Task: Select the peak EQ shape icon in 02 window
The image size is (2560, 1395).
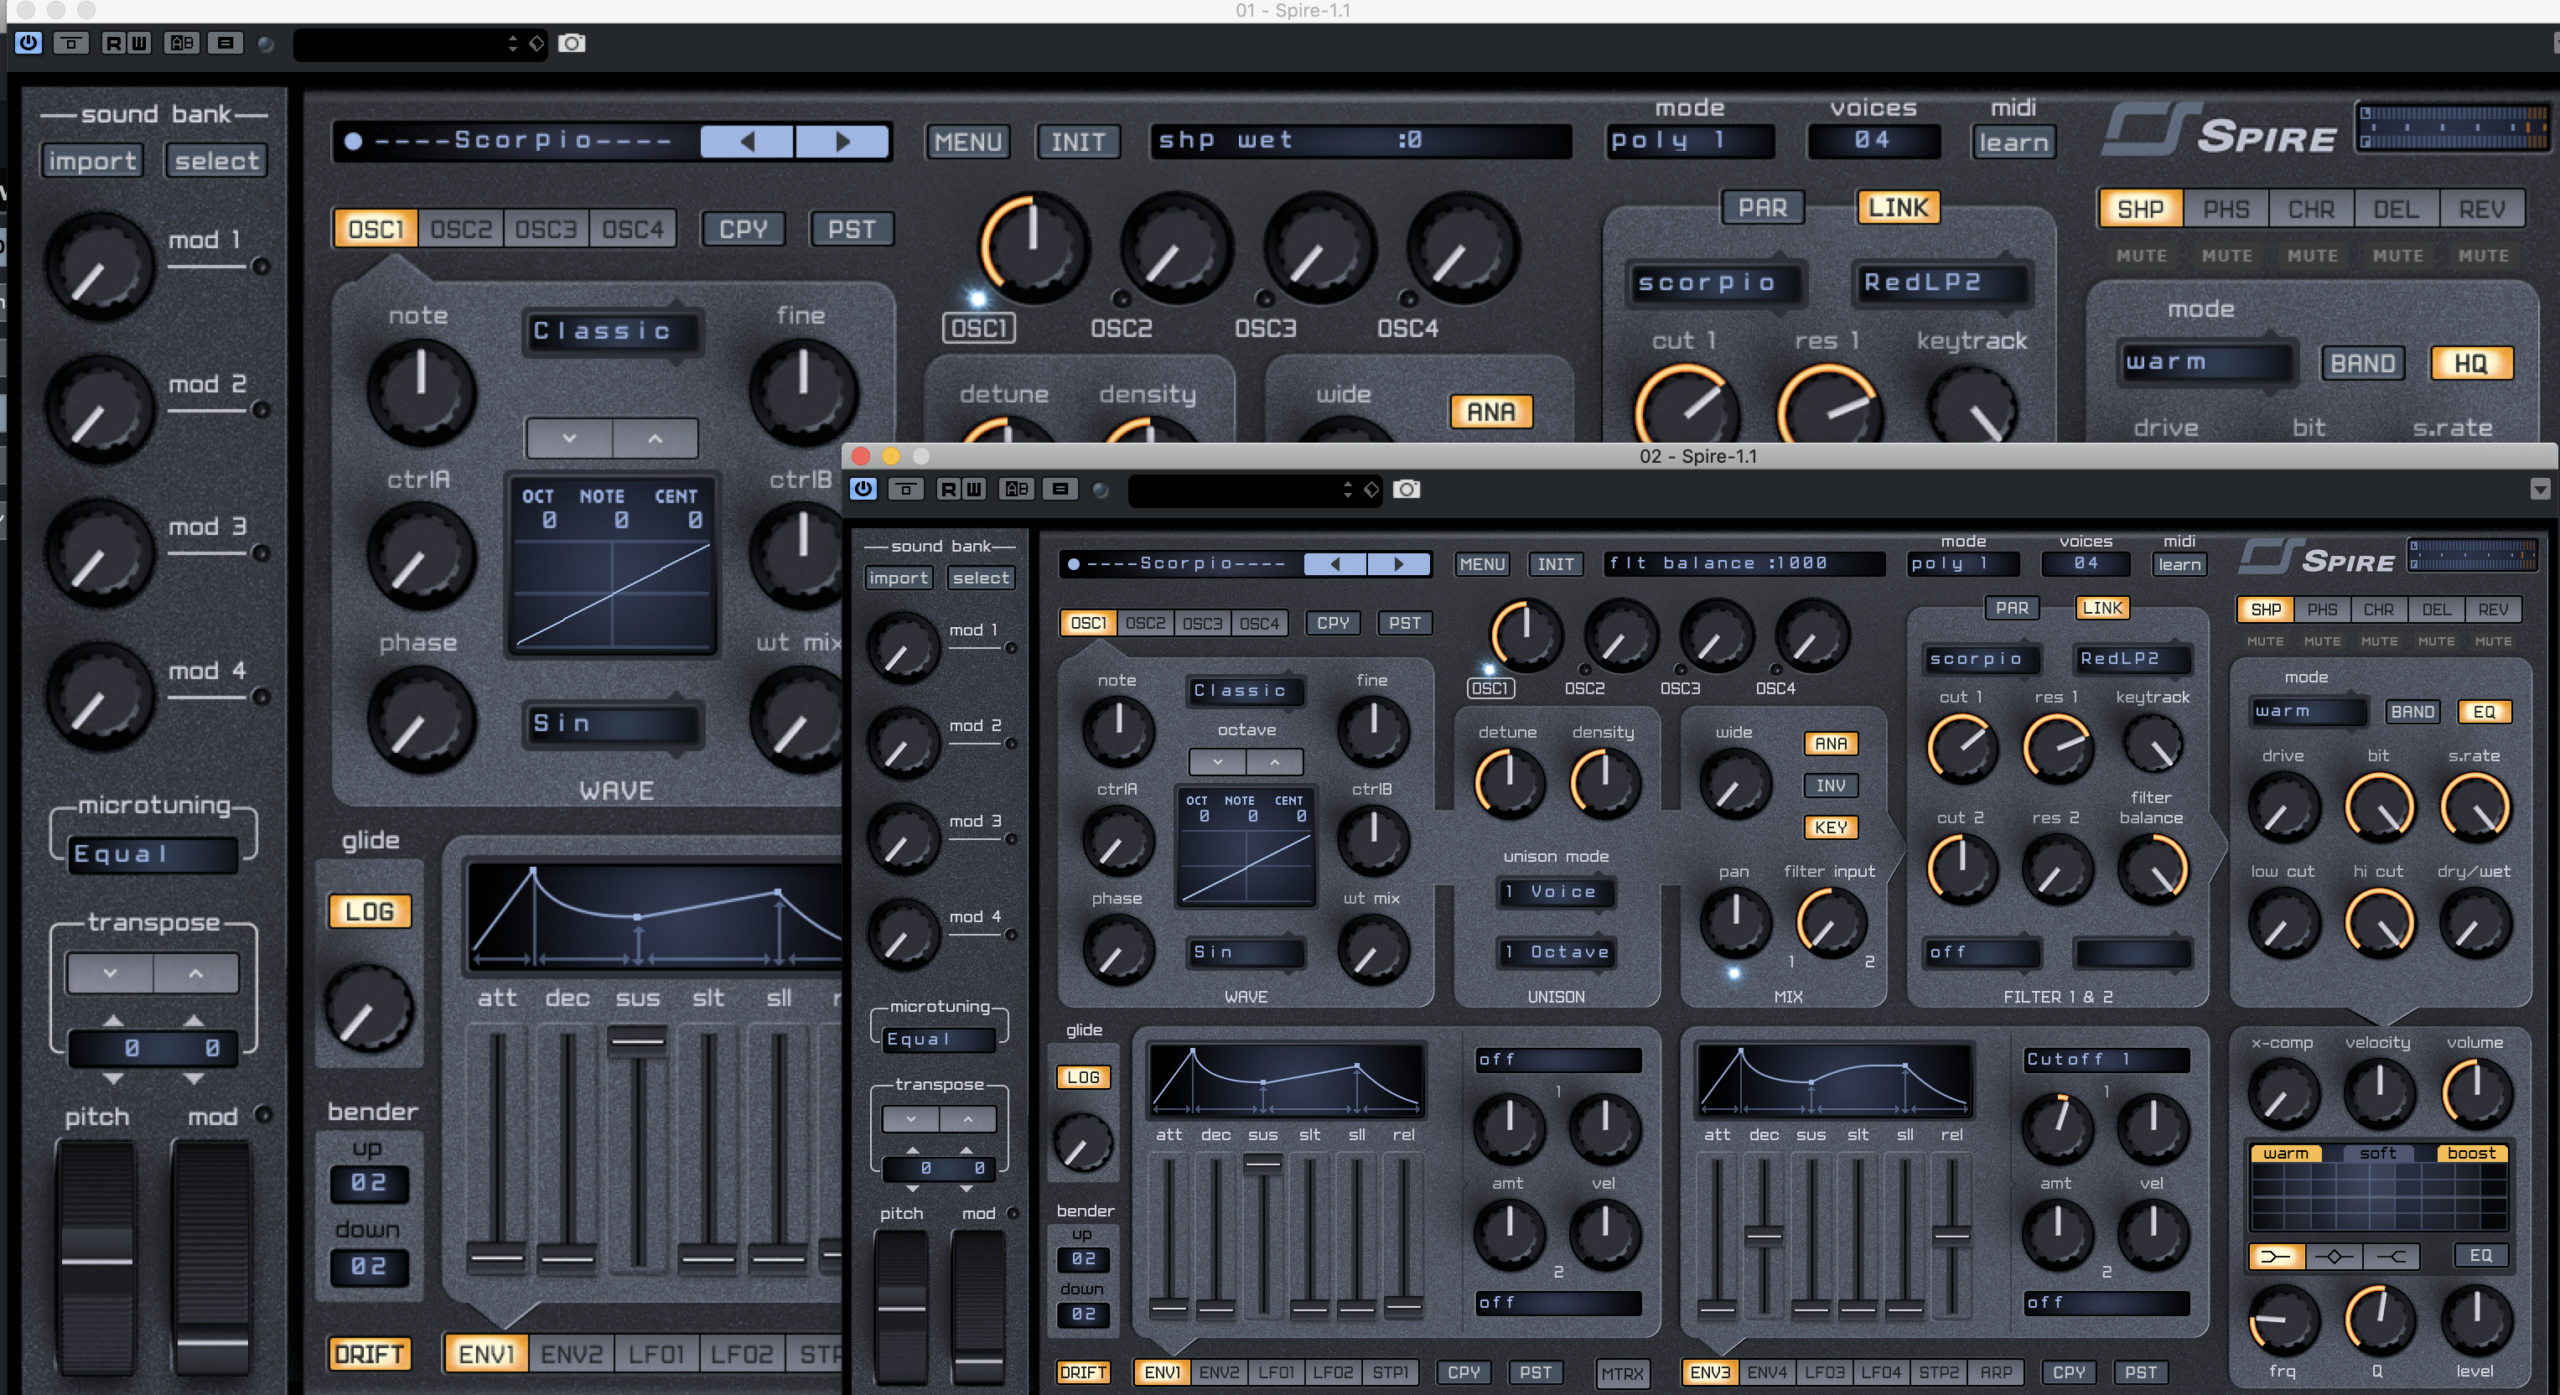Action: (x=2334, y=1256)
